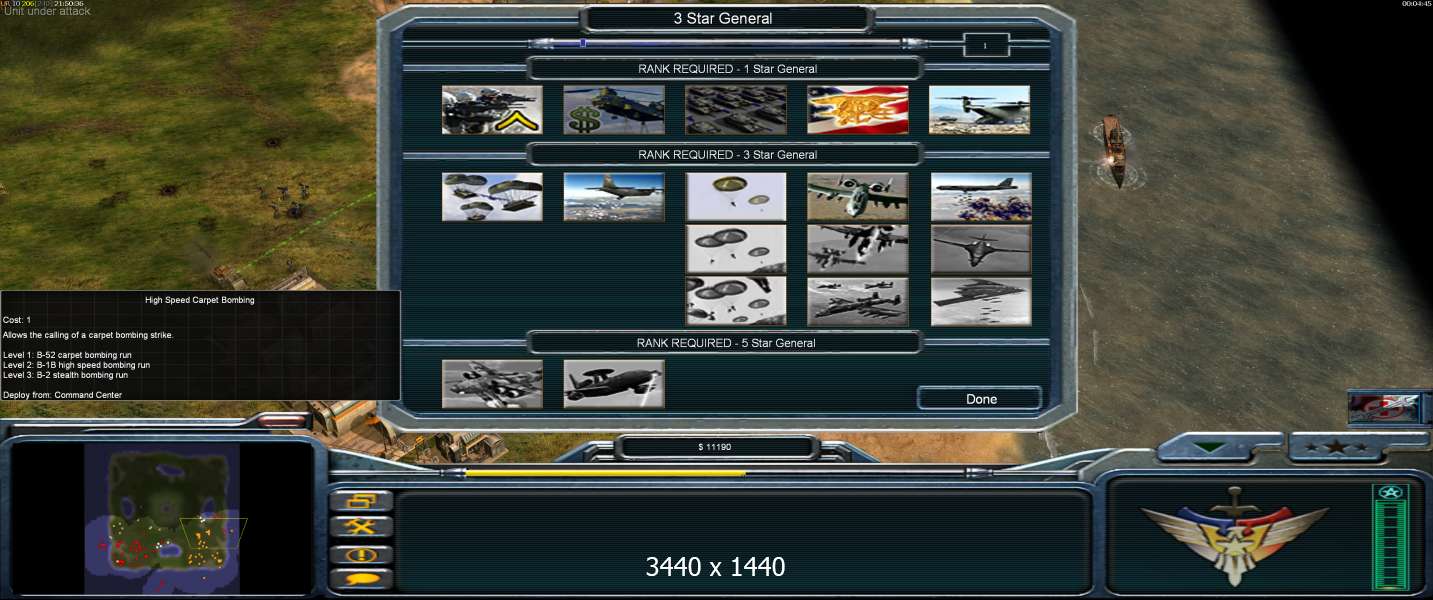Choose the Chinook dollar-sign supply power
The image size is (1433, 600).
pos(614,110)
